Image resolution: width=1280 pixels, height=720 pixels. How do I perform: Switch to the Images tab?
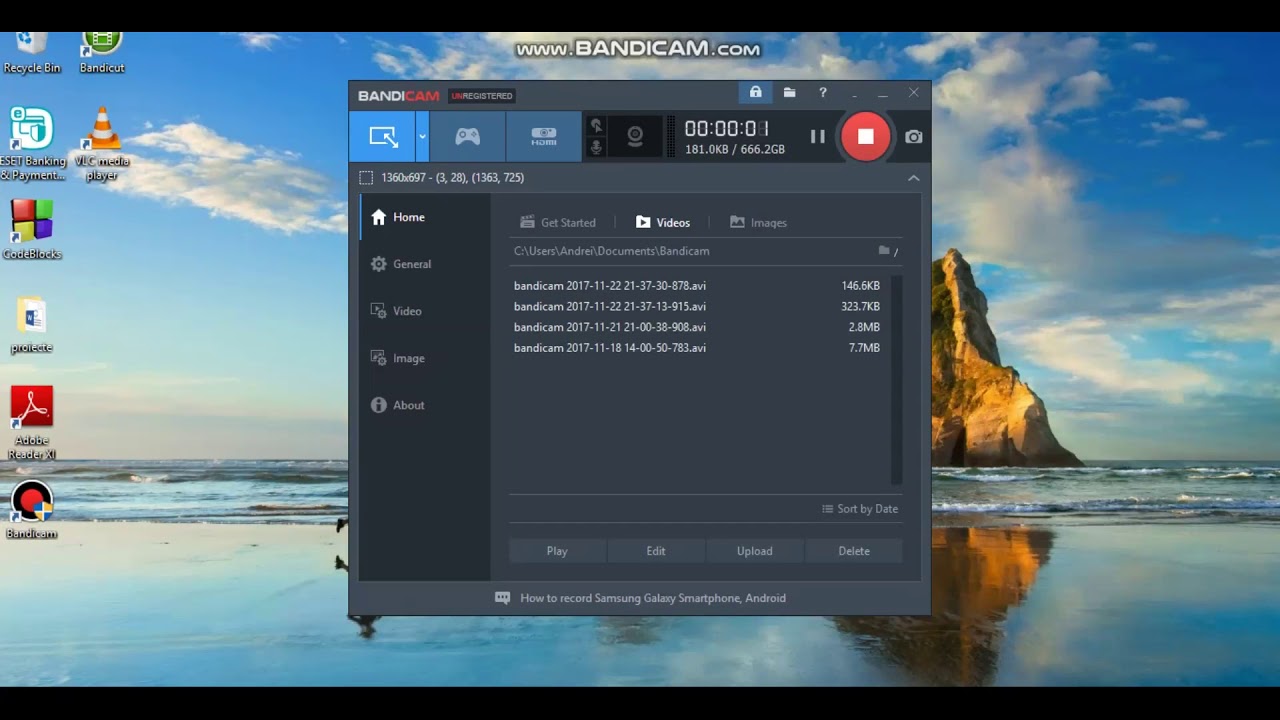click(x=758, y=223)
